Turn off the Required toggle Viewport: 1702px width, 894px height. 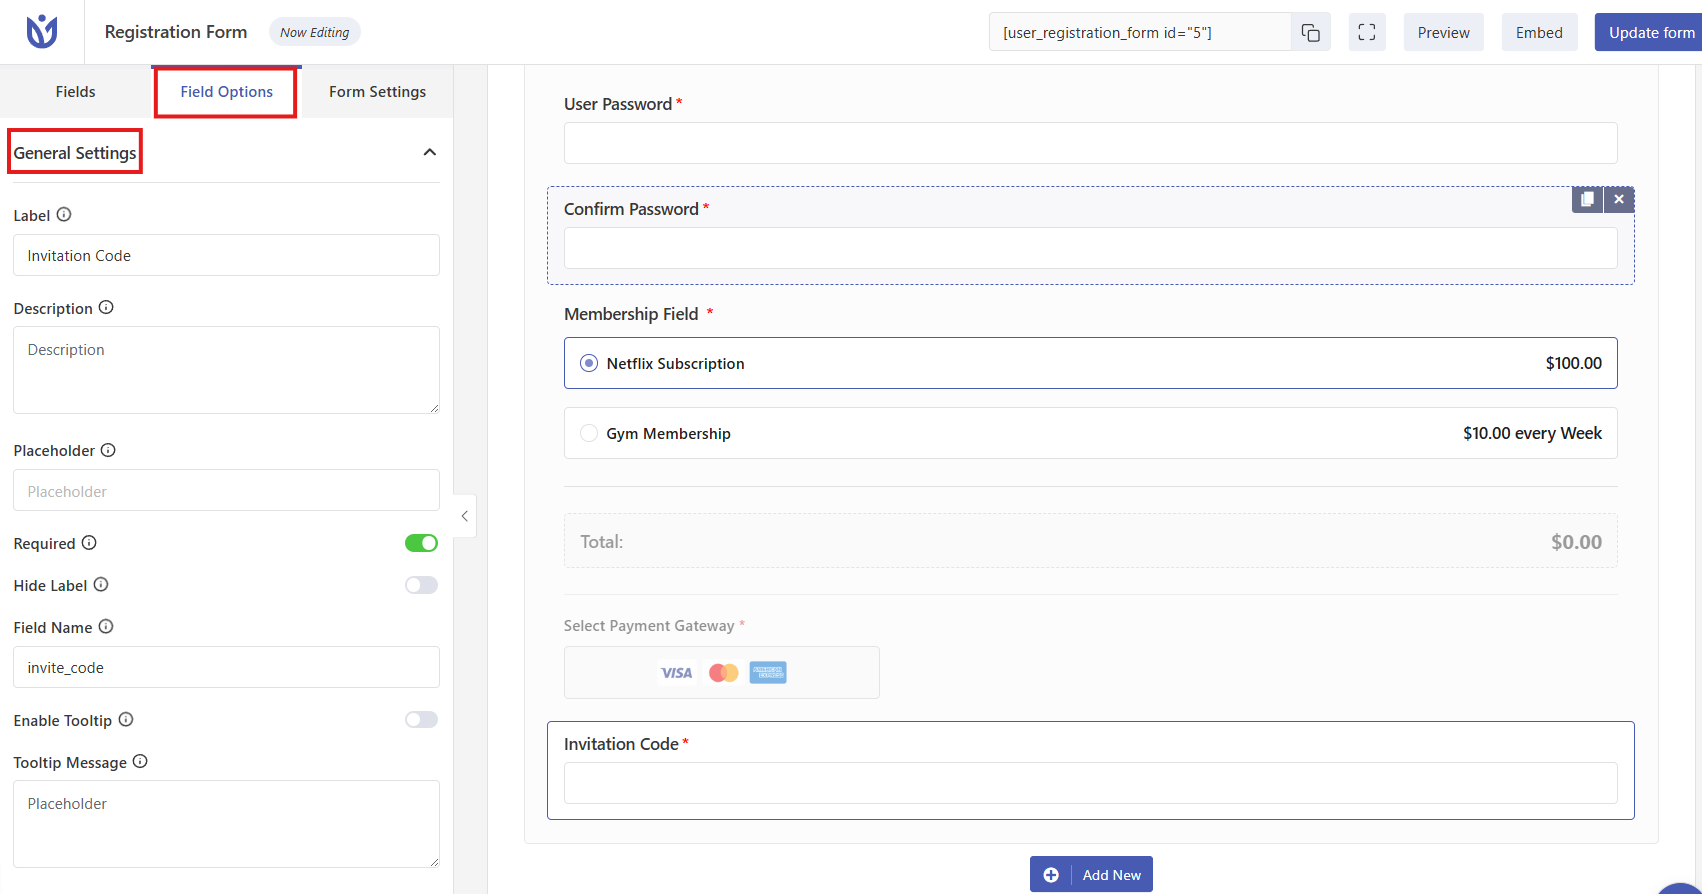pyautogui.click(x=421, y=543)
